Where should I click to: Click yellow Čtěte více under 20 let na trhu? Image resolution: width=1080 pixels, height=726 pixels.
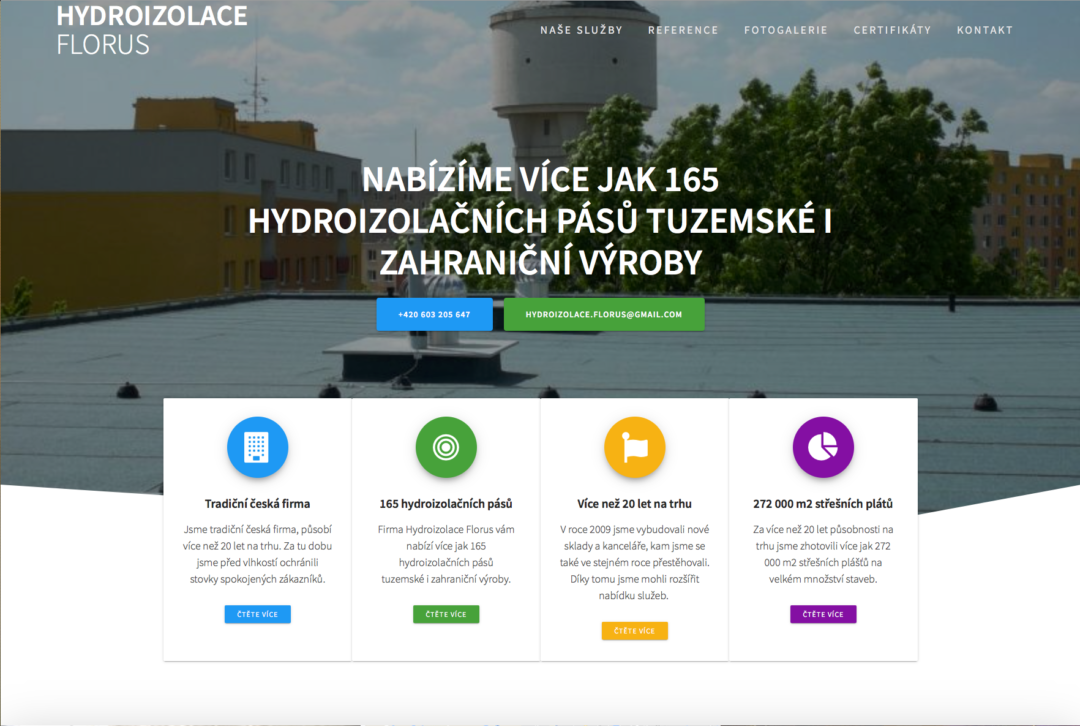(x=634, y=631)
